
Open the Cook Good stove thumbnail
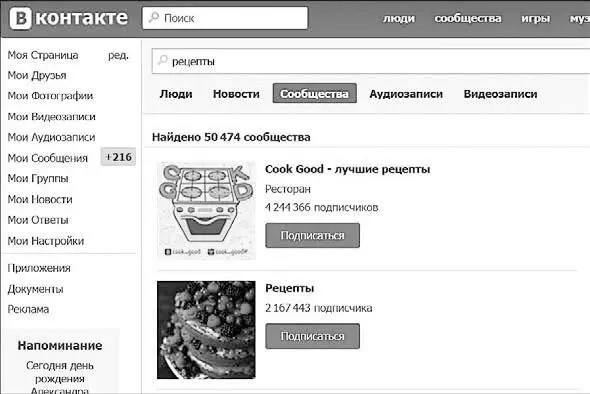pyautogui.click(x=206, y=211)
